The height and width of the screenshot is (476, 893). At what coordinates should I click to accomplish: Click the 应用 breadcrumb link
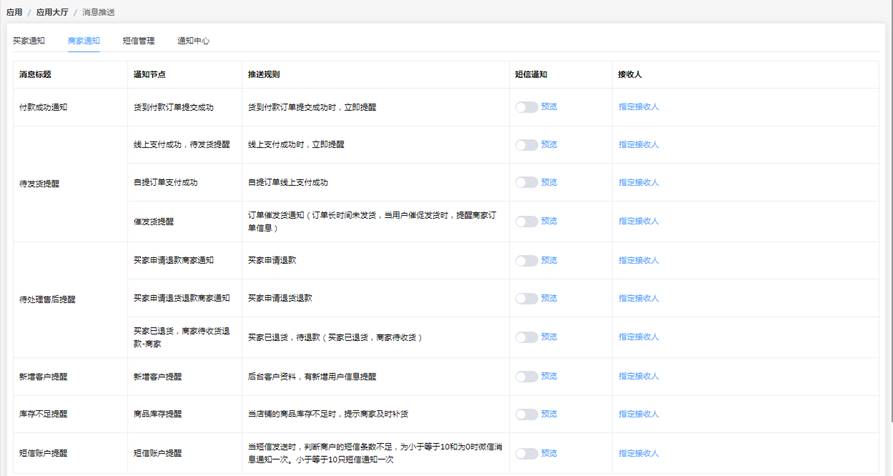[14, 12]
